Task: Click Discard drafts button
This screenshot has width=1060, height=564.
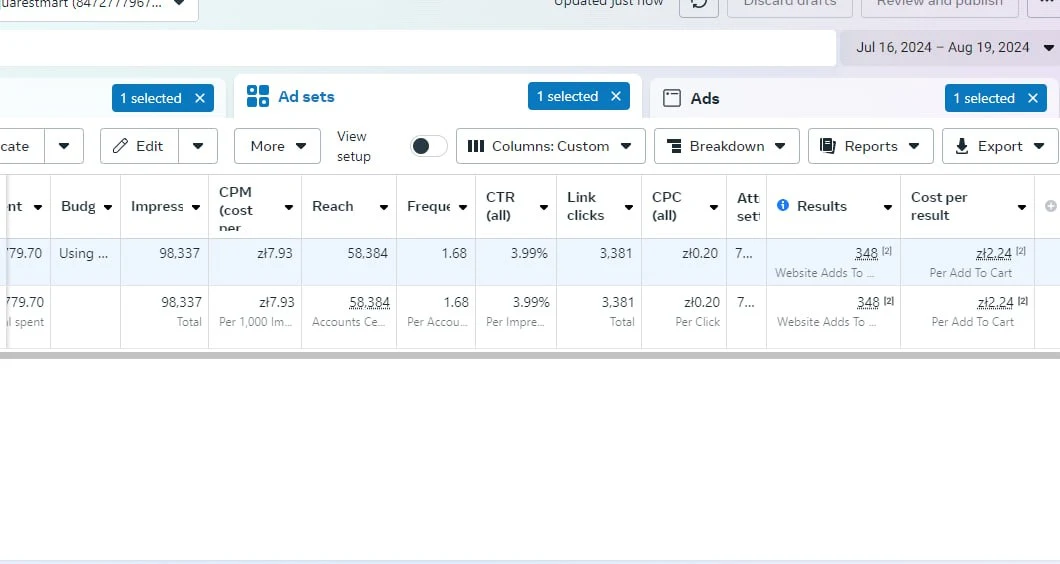Action: (790, 5)
